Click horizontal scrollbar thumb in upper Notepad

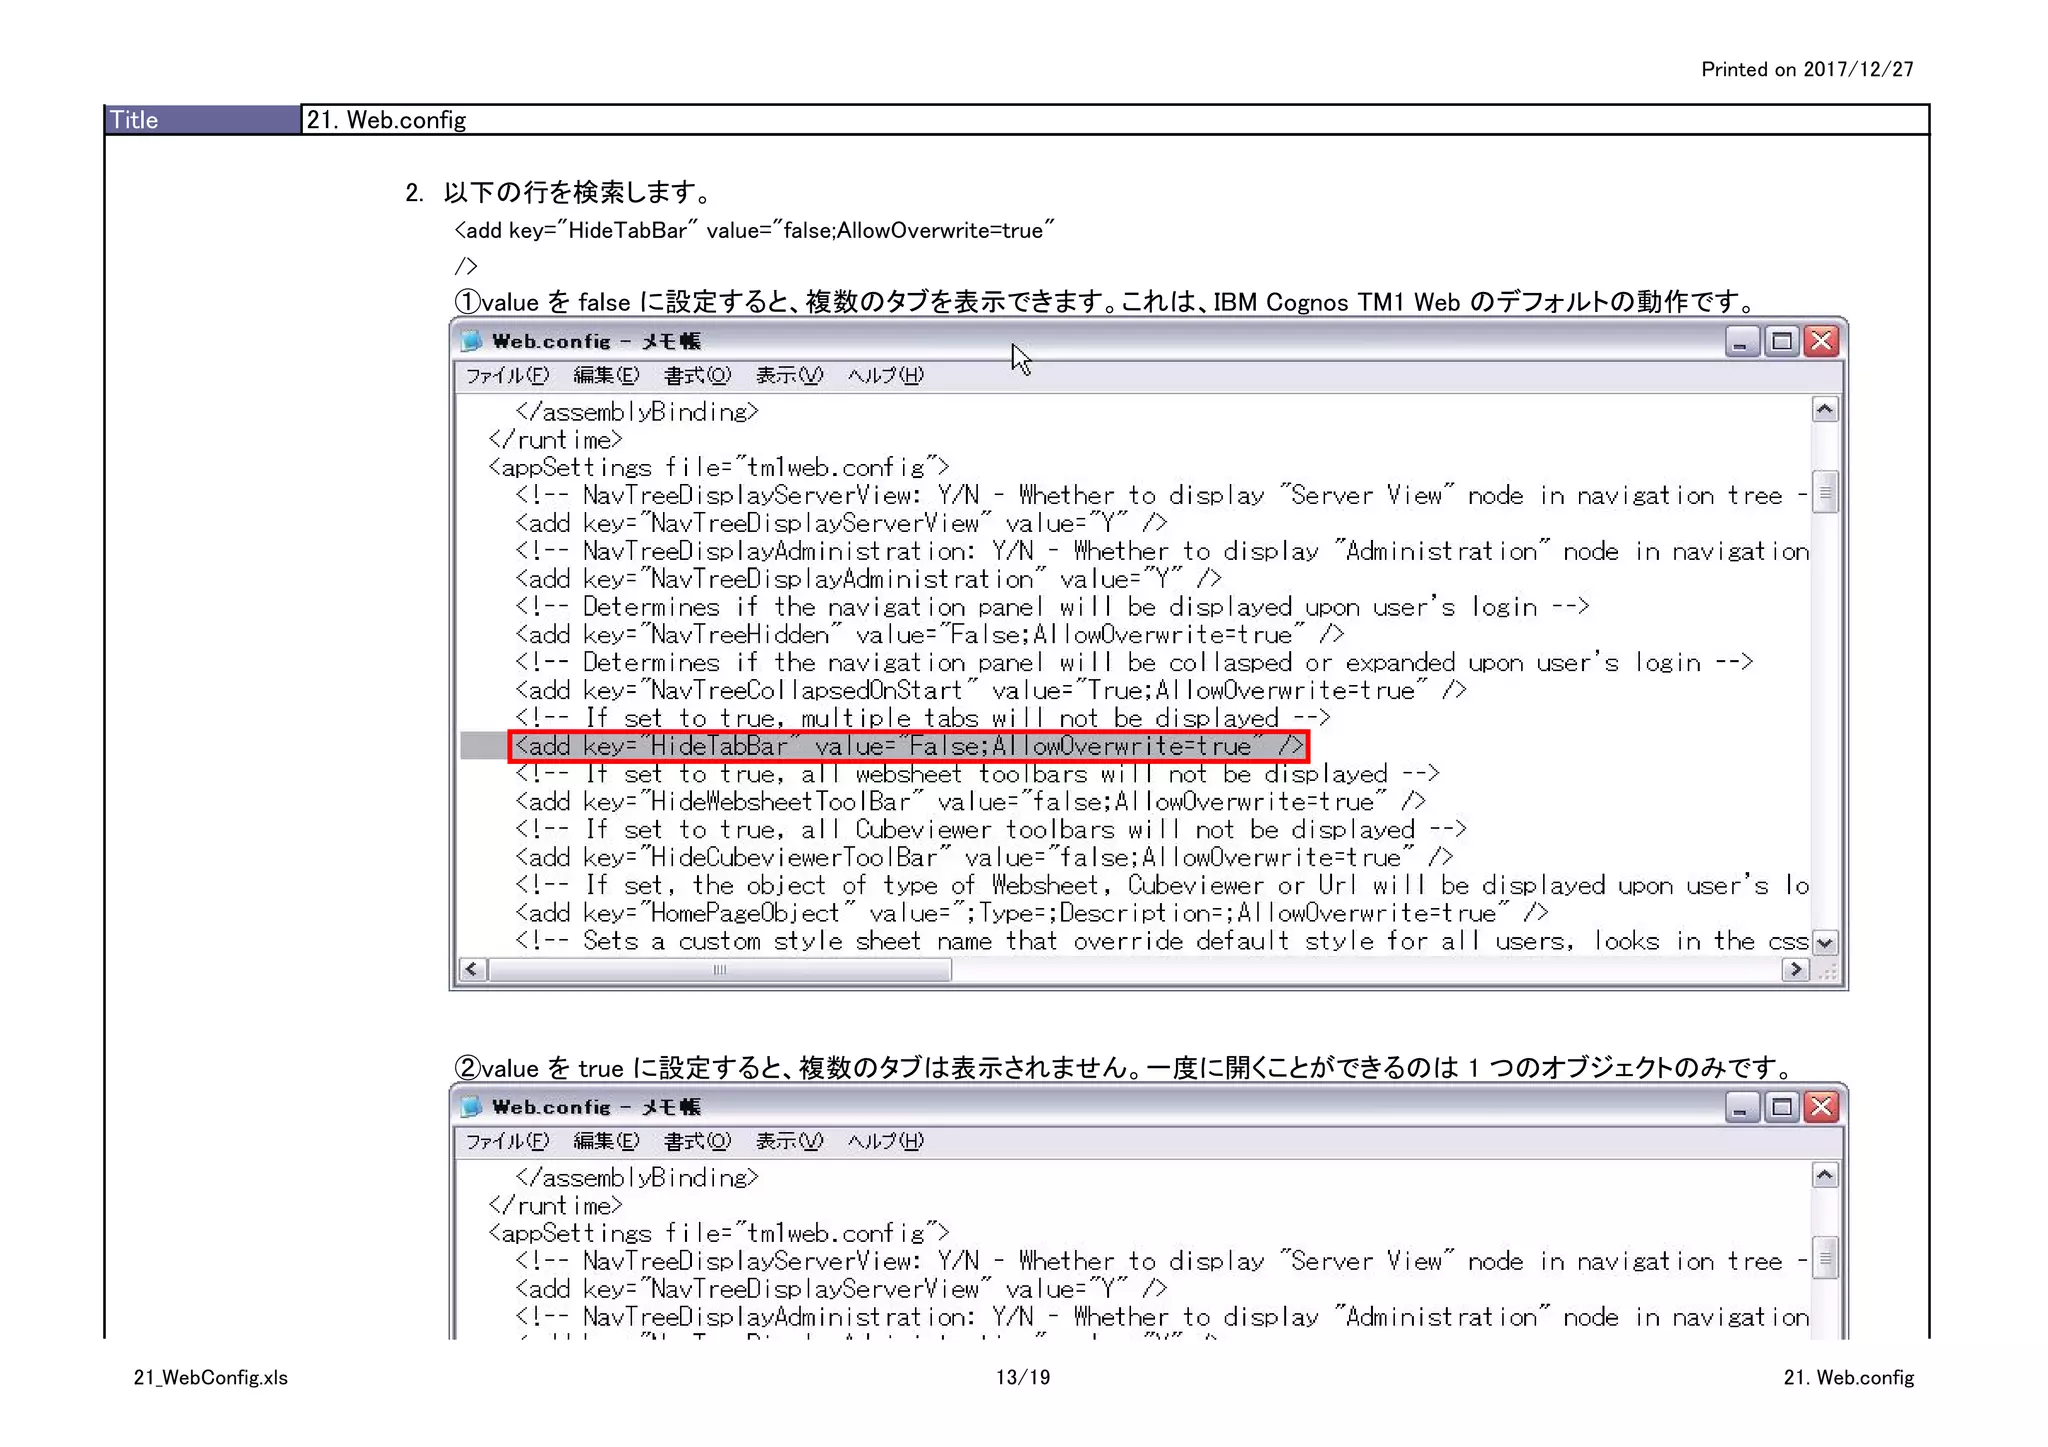719,969
